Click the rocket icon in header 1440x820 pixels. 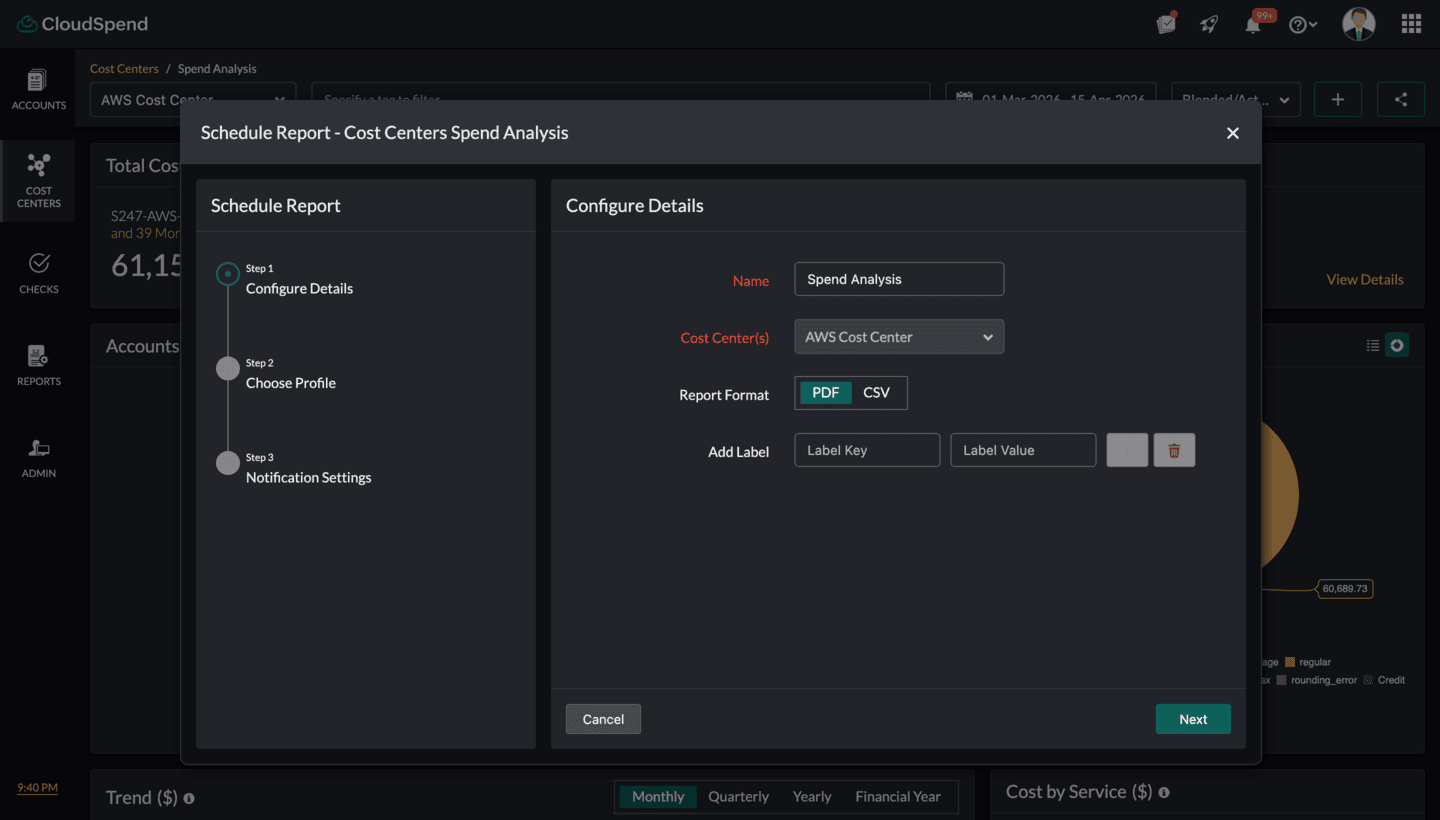pos(1209,25)
